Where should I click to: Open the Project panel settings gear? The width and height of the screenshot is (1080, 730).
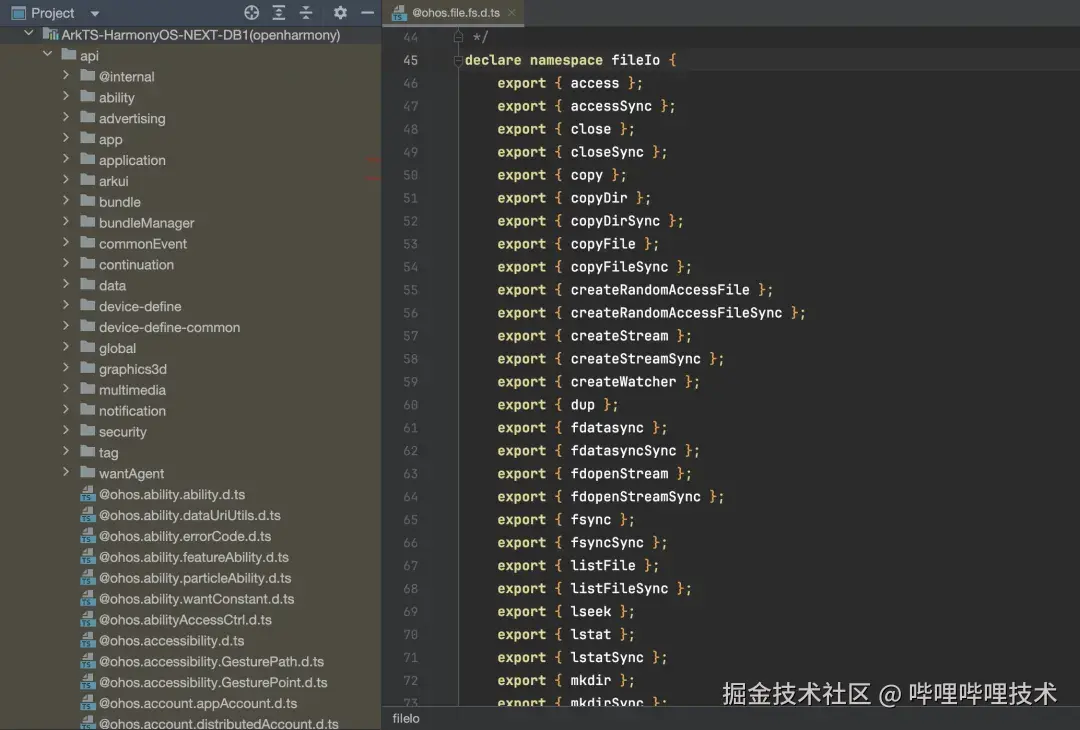coord(340,12)
